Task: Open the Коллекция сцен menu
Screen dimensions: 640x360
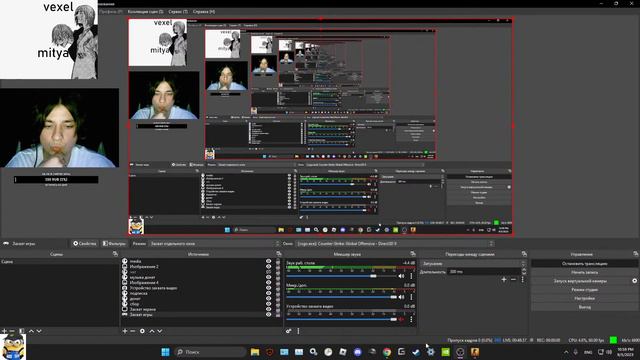Action: coord(145,11)
